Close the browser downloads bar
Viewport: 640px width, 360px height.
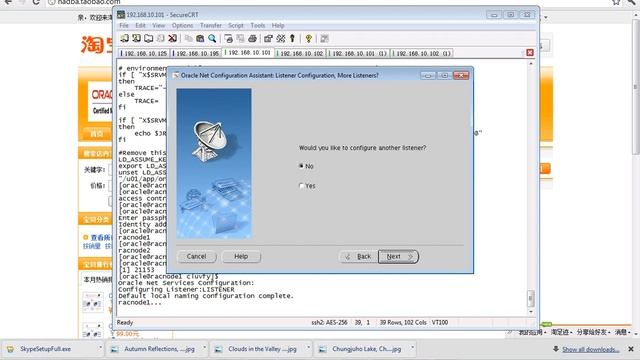tap(631, 349)
